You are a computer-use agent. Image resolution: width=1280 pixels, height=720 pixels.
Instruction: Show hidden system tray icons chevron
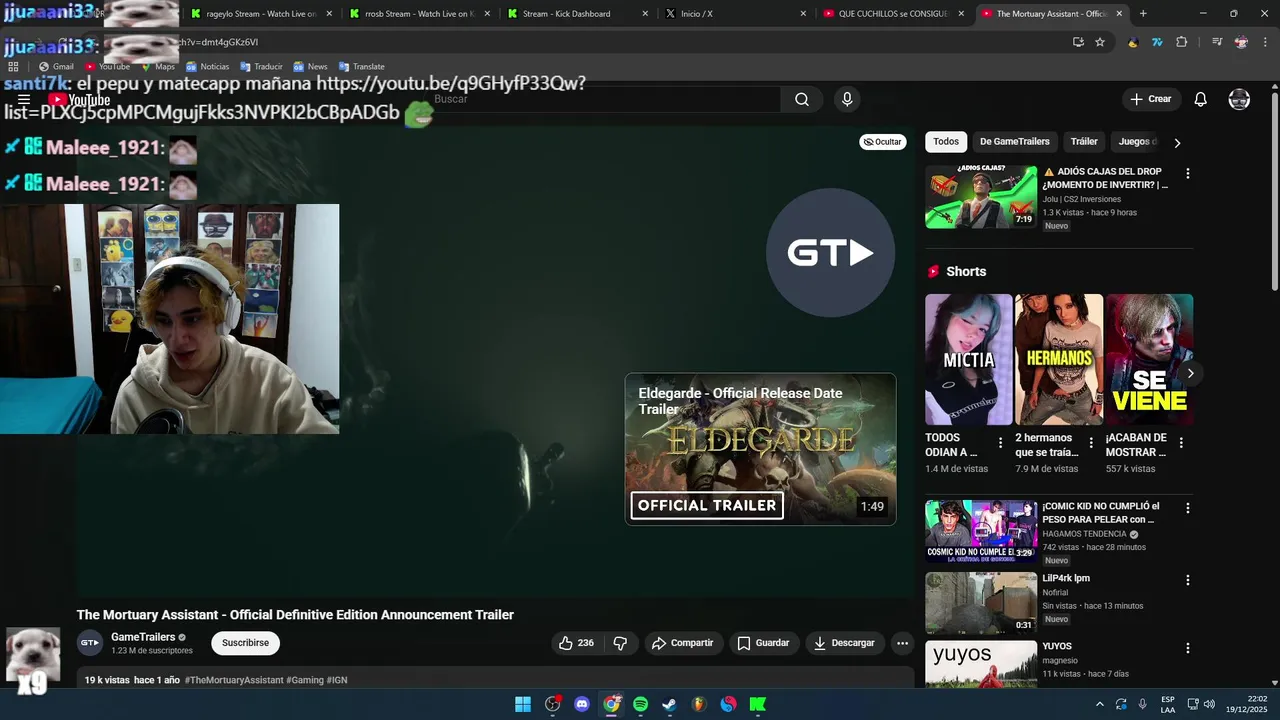pyautogui.click(x=1100, y=704)
